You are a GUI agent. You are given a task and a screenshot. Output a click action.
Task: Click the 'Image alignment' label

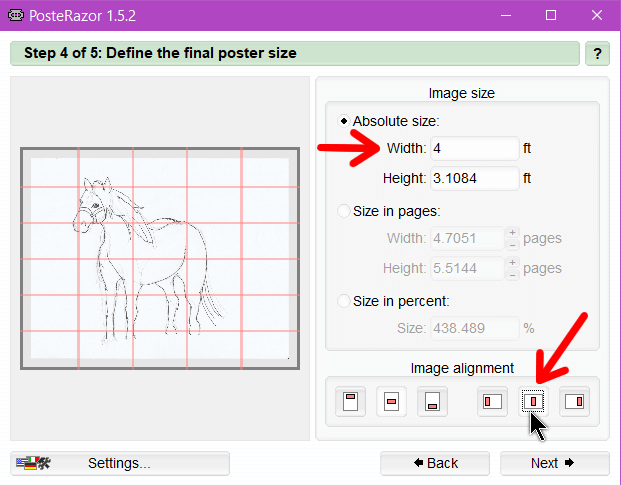coord(462,368)
